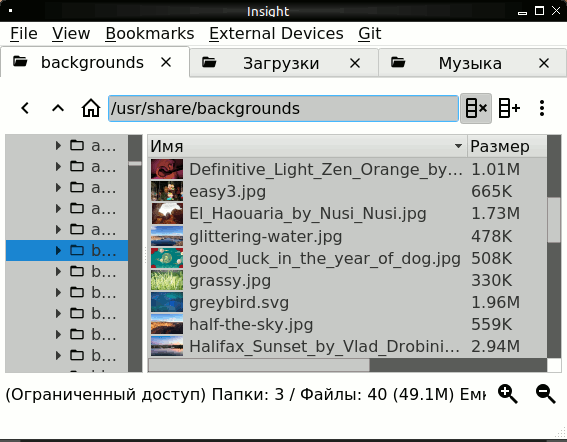Sort by the Имя column header
This screenshot has width=567, height=442.
click(x=307, y=146)
